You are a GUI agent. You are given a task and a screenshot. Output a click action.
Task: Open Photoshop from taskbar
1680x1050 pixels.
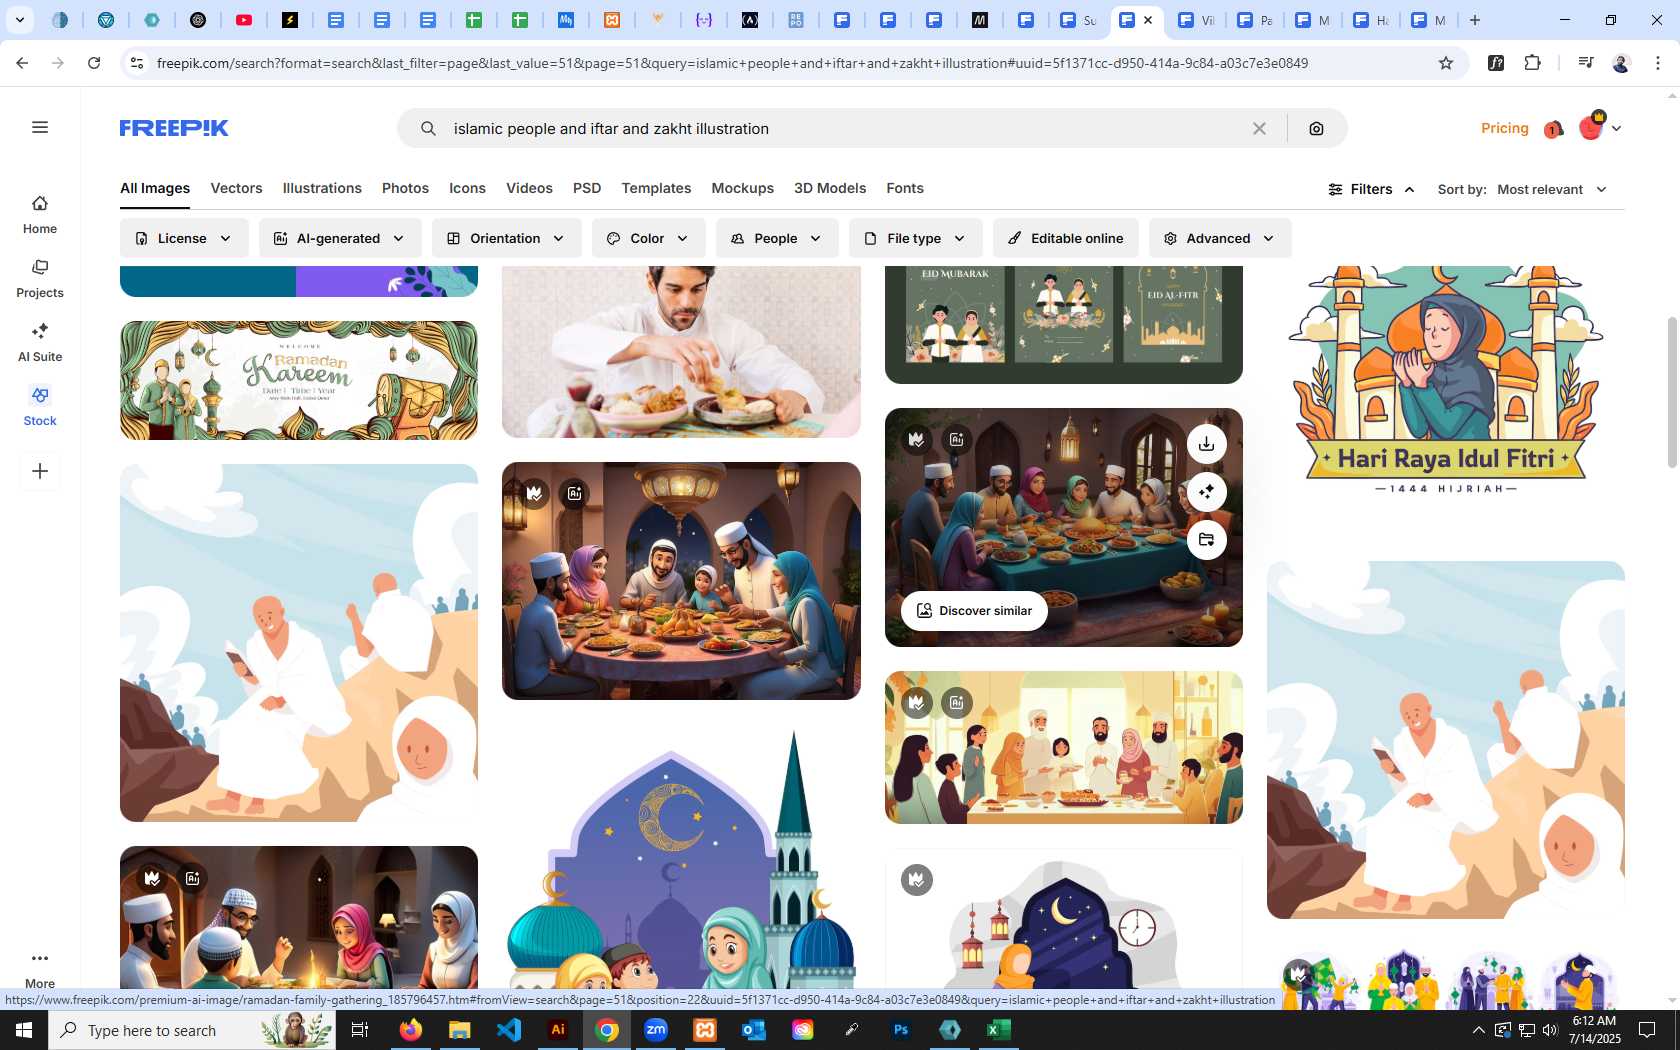pyautogui.click(x=901, y=1030)
